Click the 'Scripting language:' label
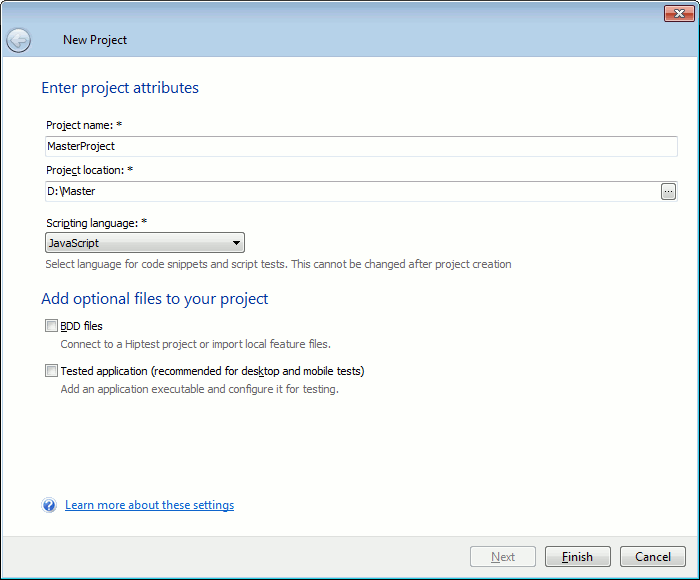This screenshot has height=580, width=700. (96, 223)
